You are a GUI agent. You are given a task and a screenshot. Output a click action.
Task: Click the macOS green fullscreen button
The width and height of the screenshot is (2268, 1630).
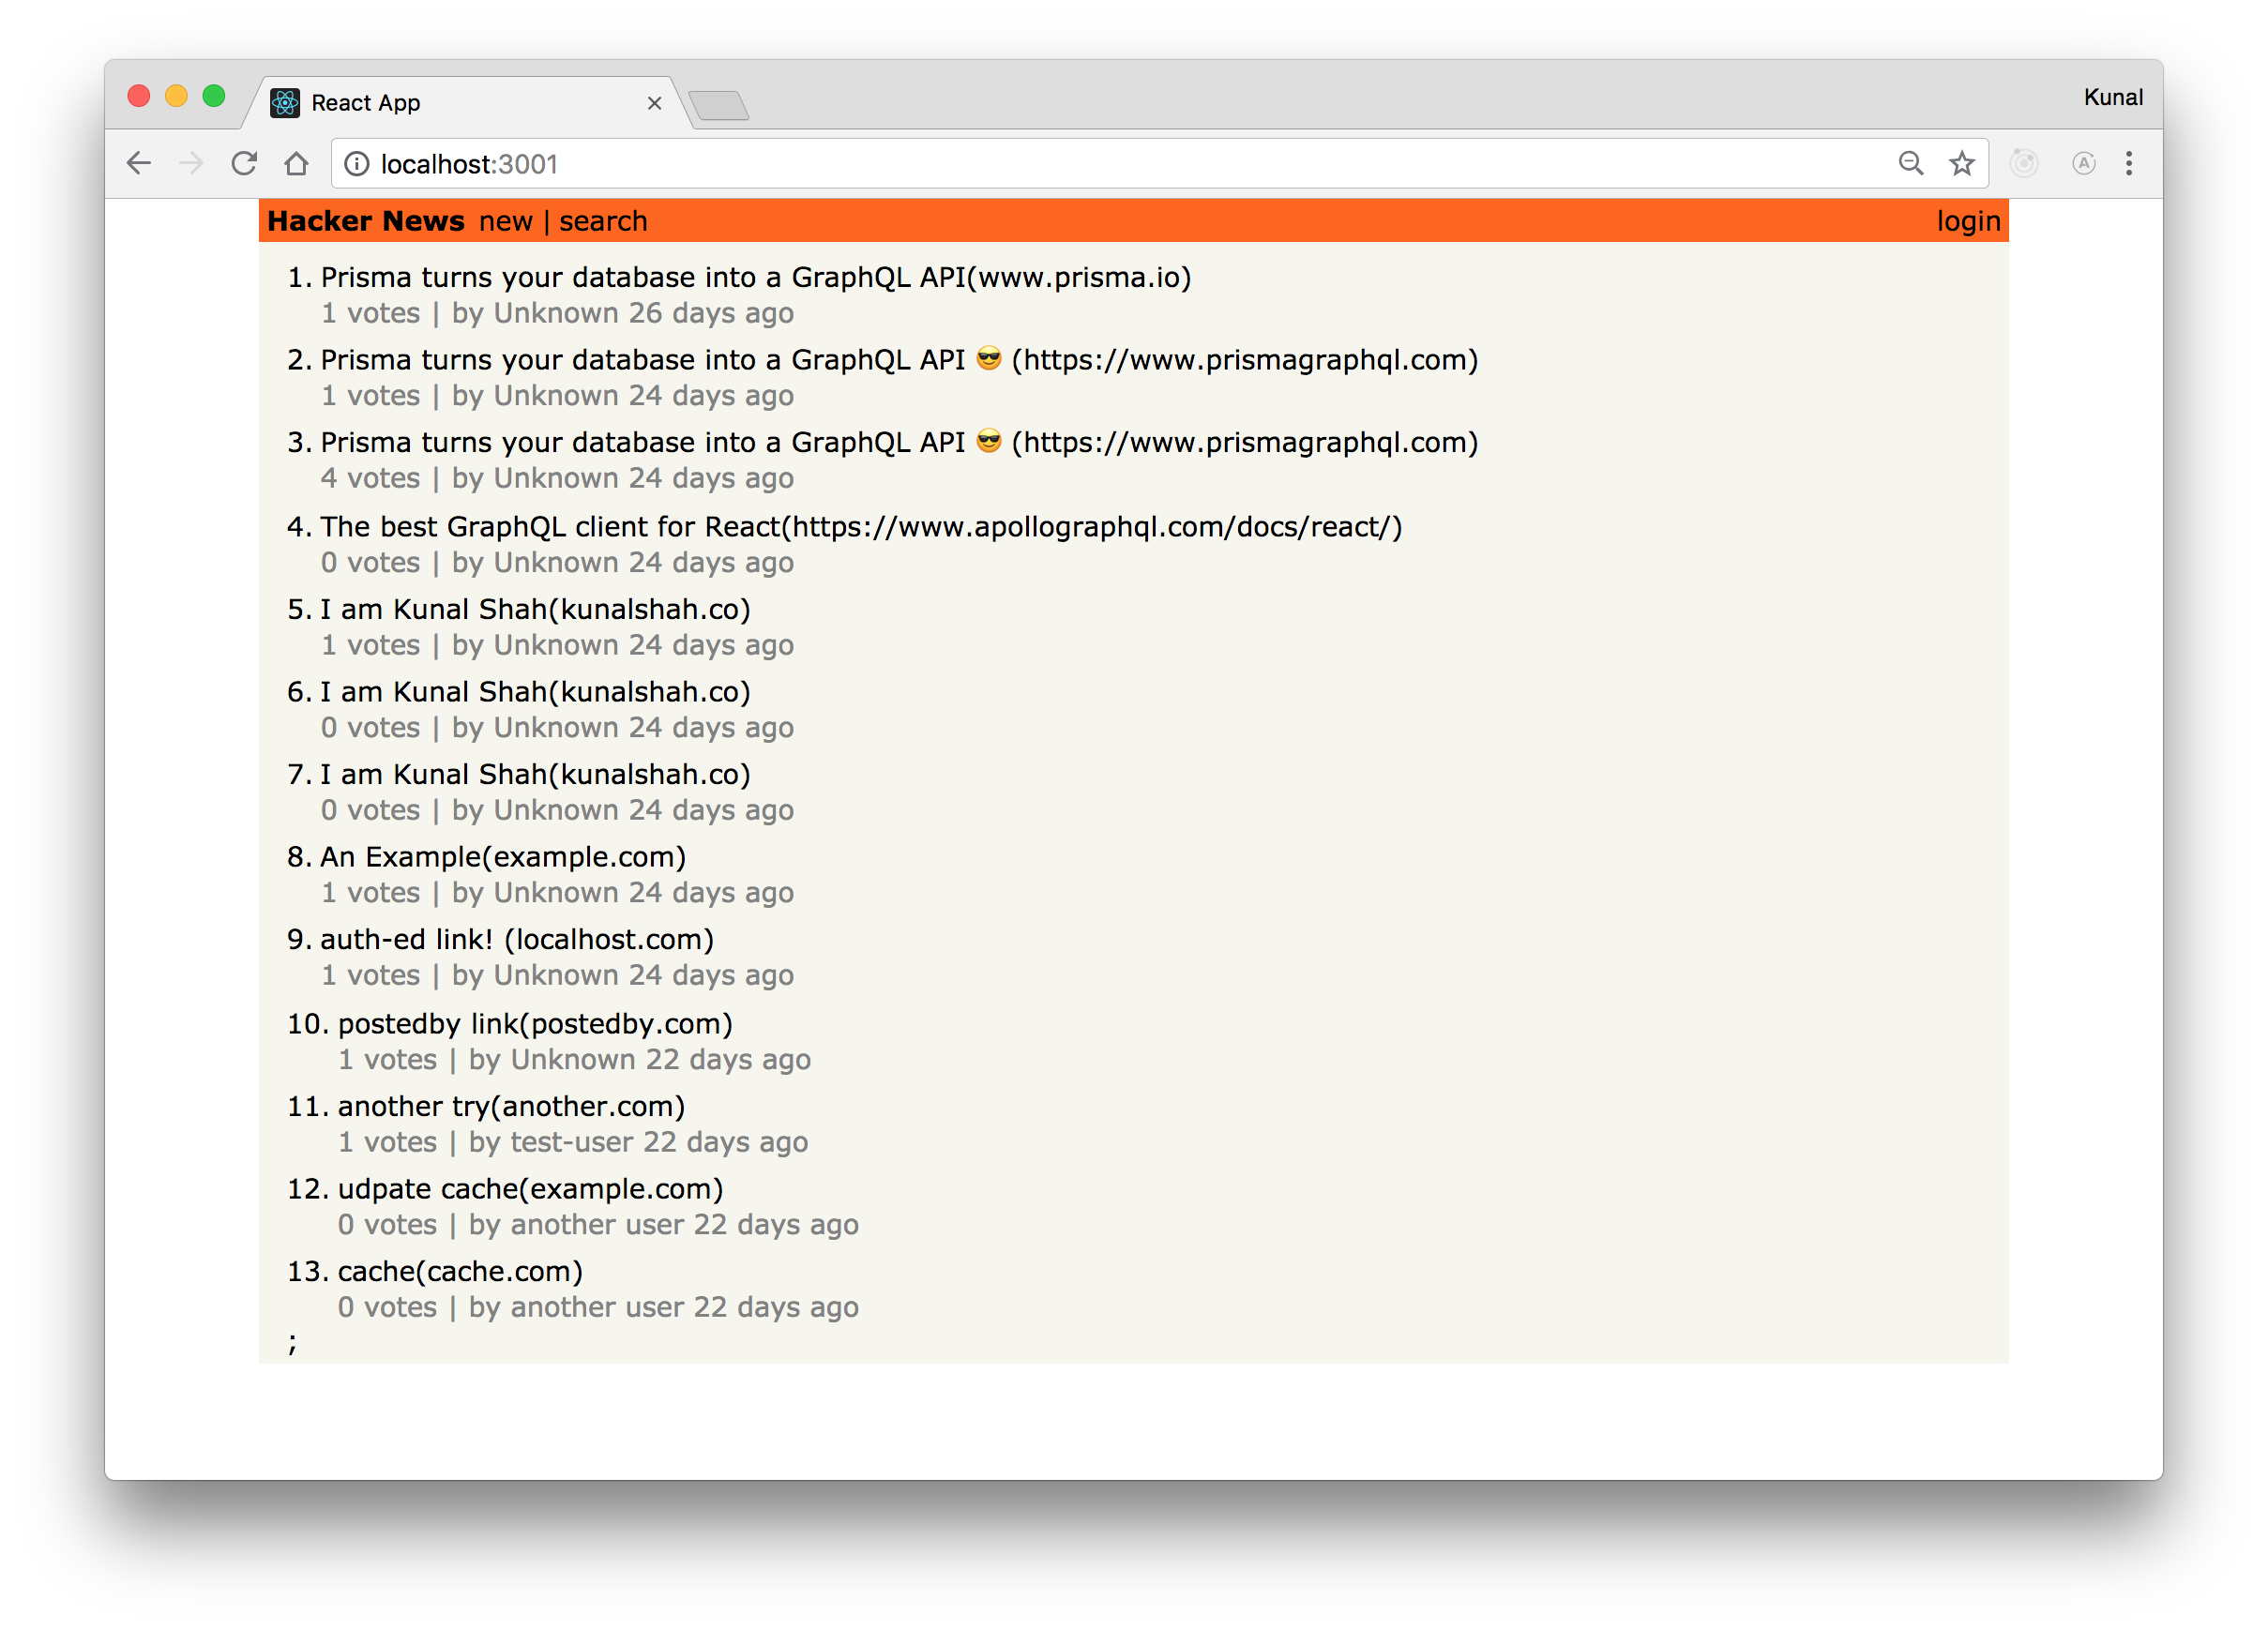214,96
